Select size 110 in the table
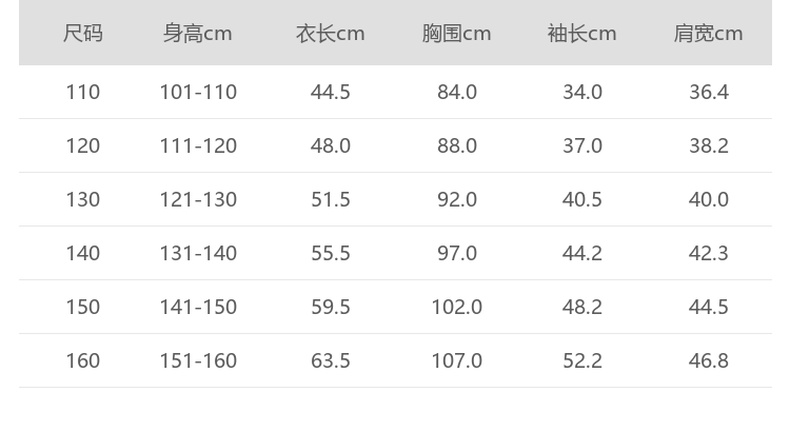This screenshot has width=790, height=431. click(83, 92)
